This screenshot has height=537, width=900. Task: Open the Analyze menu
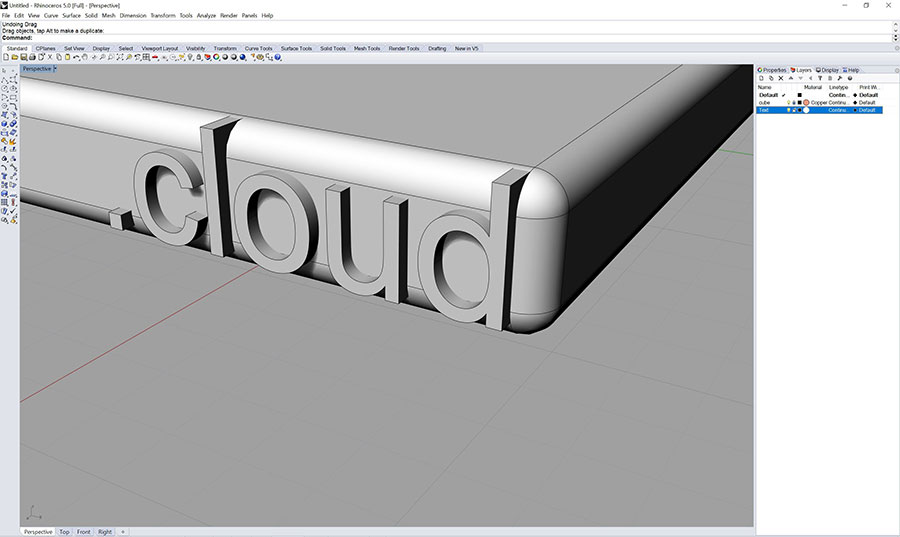tap(206, 15)
